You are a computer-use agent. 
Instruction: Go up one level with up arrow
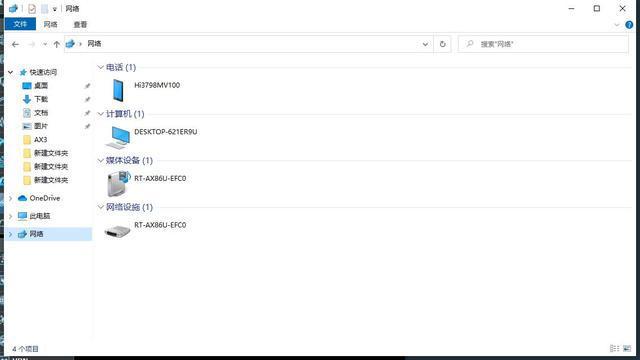[x=57, y=44]
